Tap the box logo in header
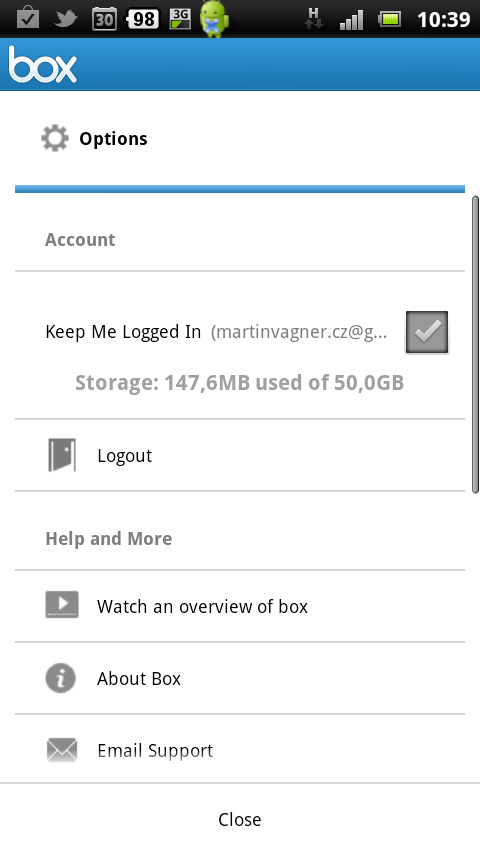480x854 pixels. click(x=42, y=64)
